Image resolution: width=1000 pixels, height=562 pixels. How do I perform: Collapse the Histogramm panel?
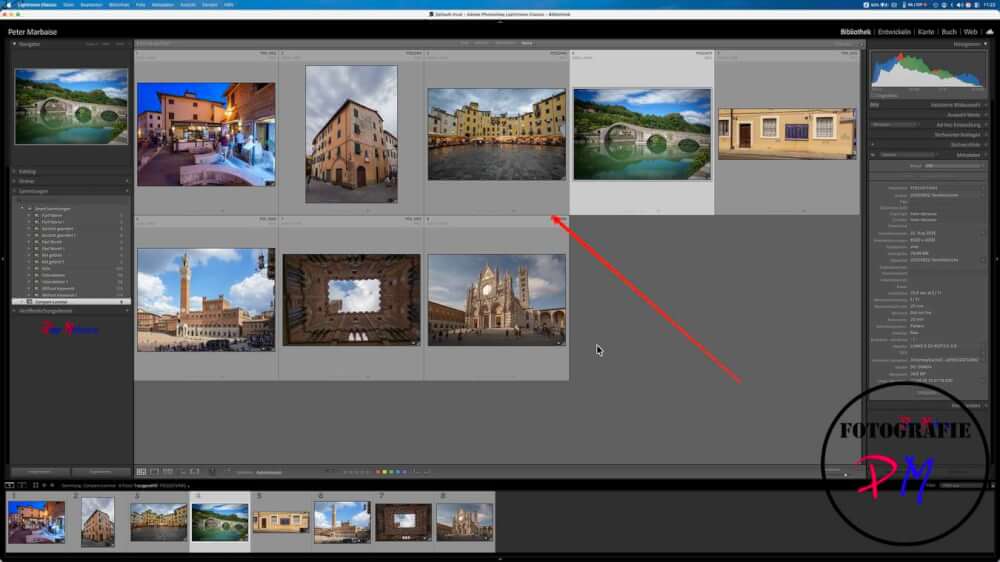click(985, 44)
